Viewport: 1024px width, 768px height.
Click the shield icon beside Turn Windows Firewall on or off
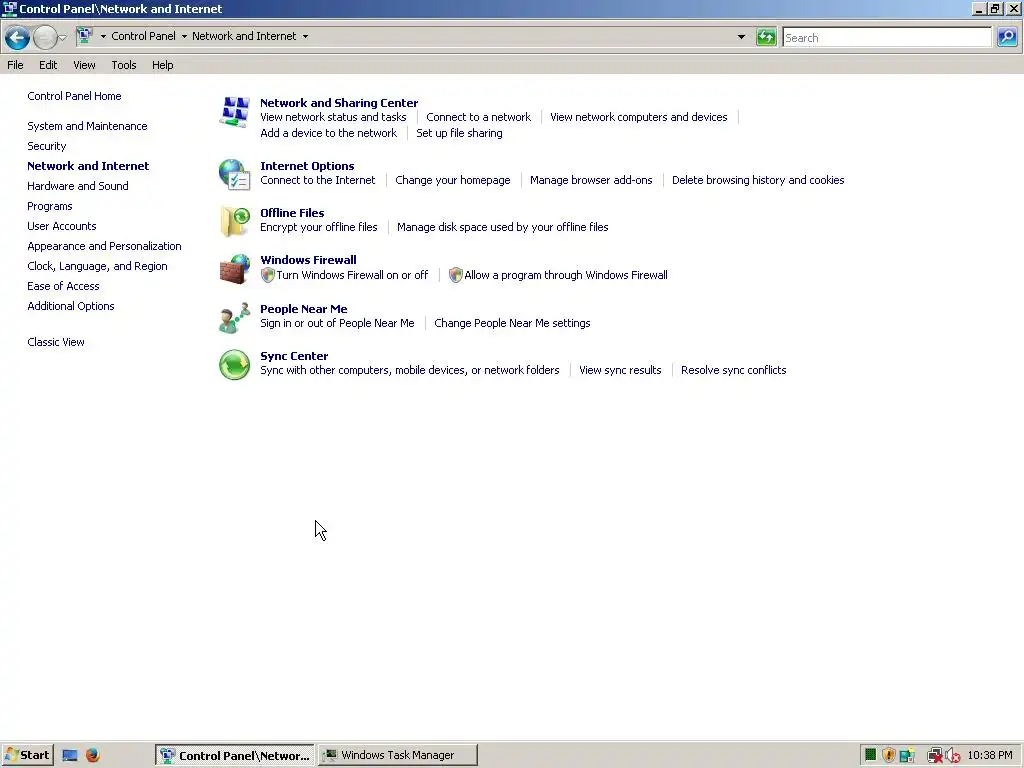coord(267,275)
